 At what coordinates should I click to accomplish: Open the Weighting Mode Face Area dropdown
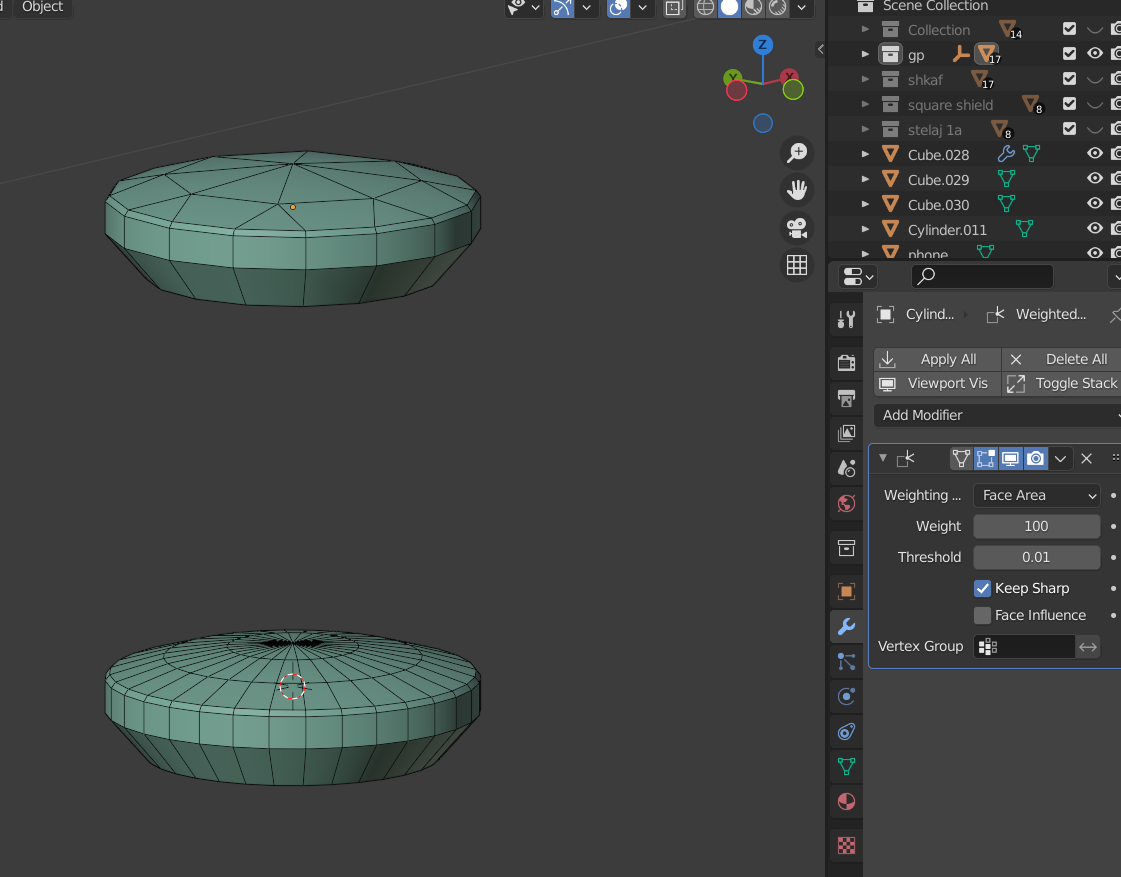click(1037, 495)
